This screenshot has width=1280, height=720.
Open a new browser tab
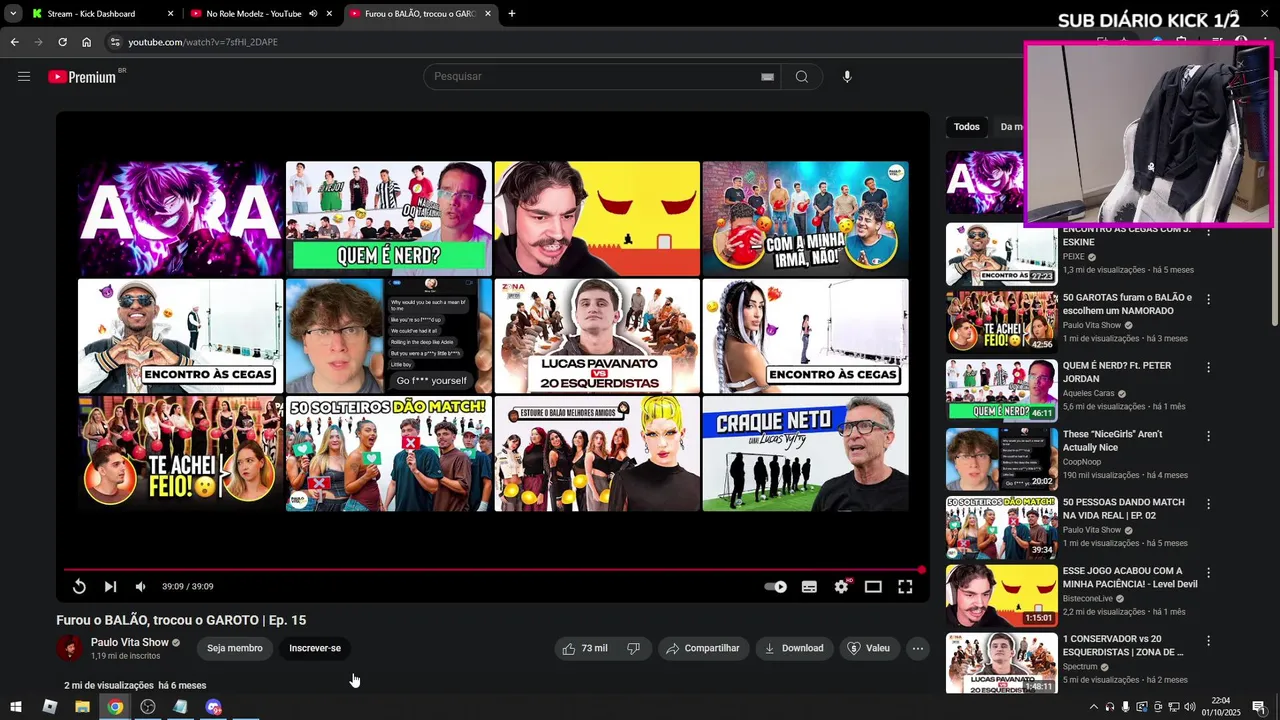click(512, 14)
